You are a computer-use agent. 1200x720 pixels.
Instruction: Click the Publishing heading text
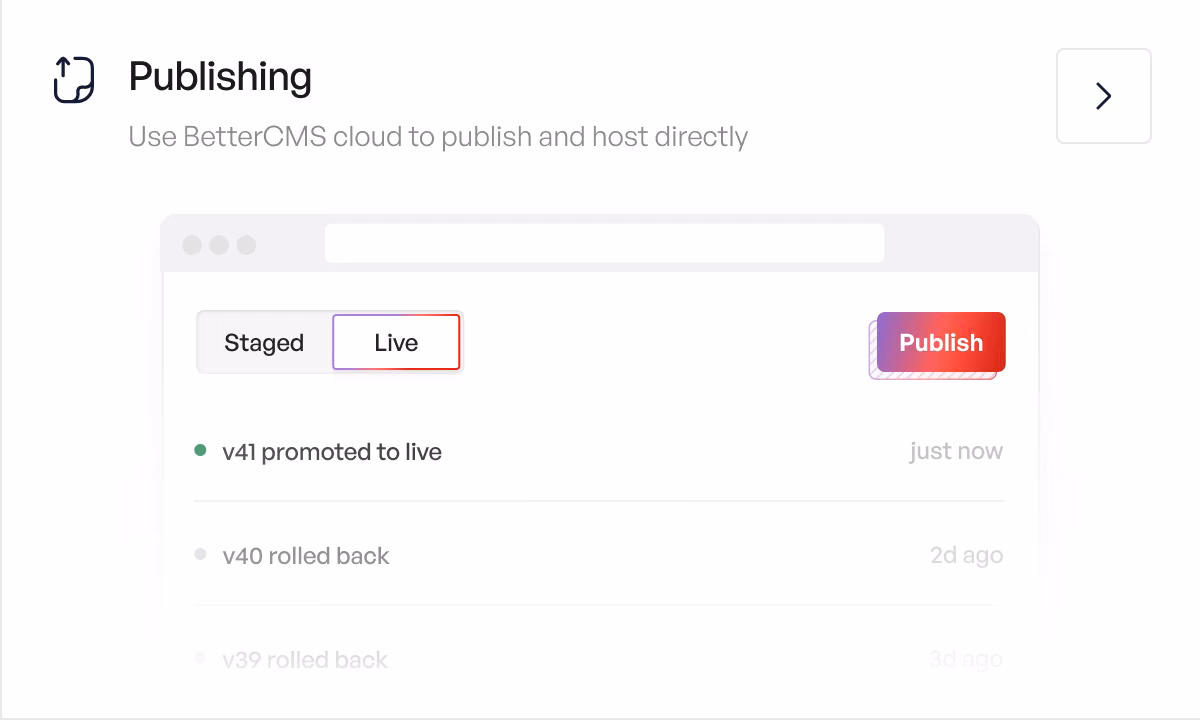pos(220,77)
